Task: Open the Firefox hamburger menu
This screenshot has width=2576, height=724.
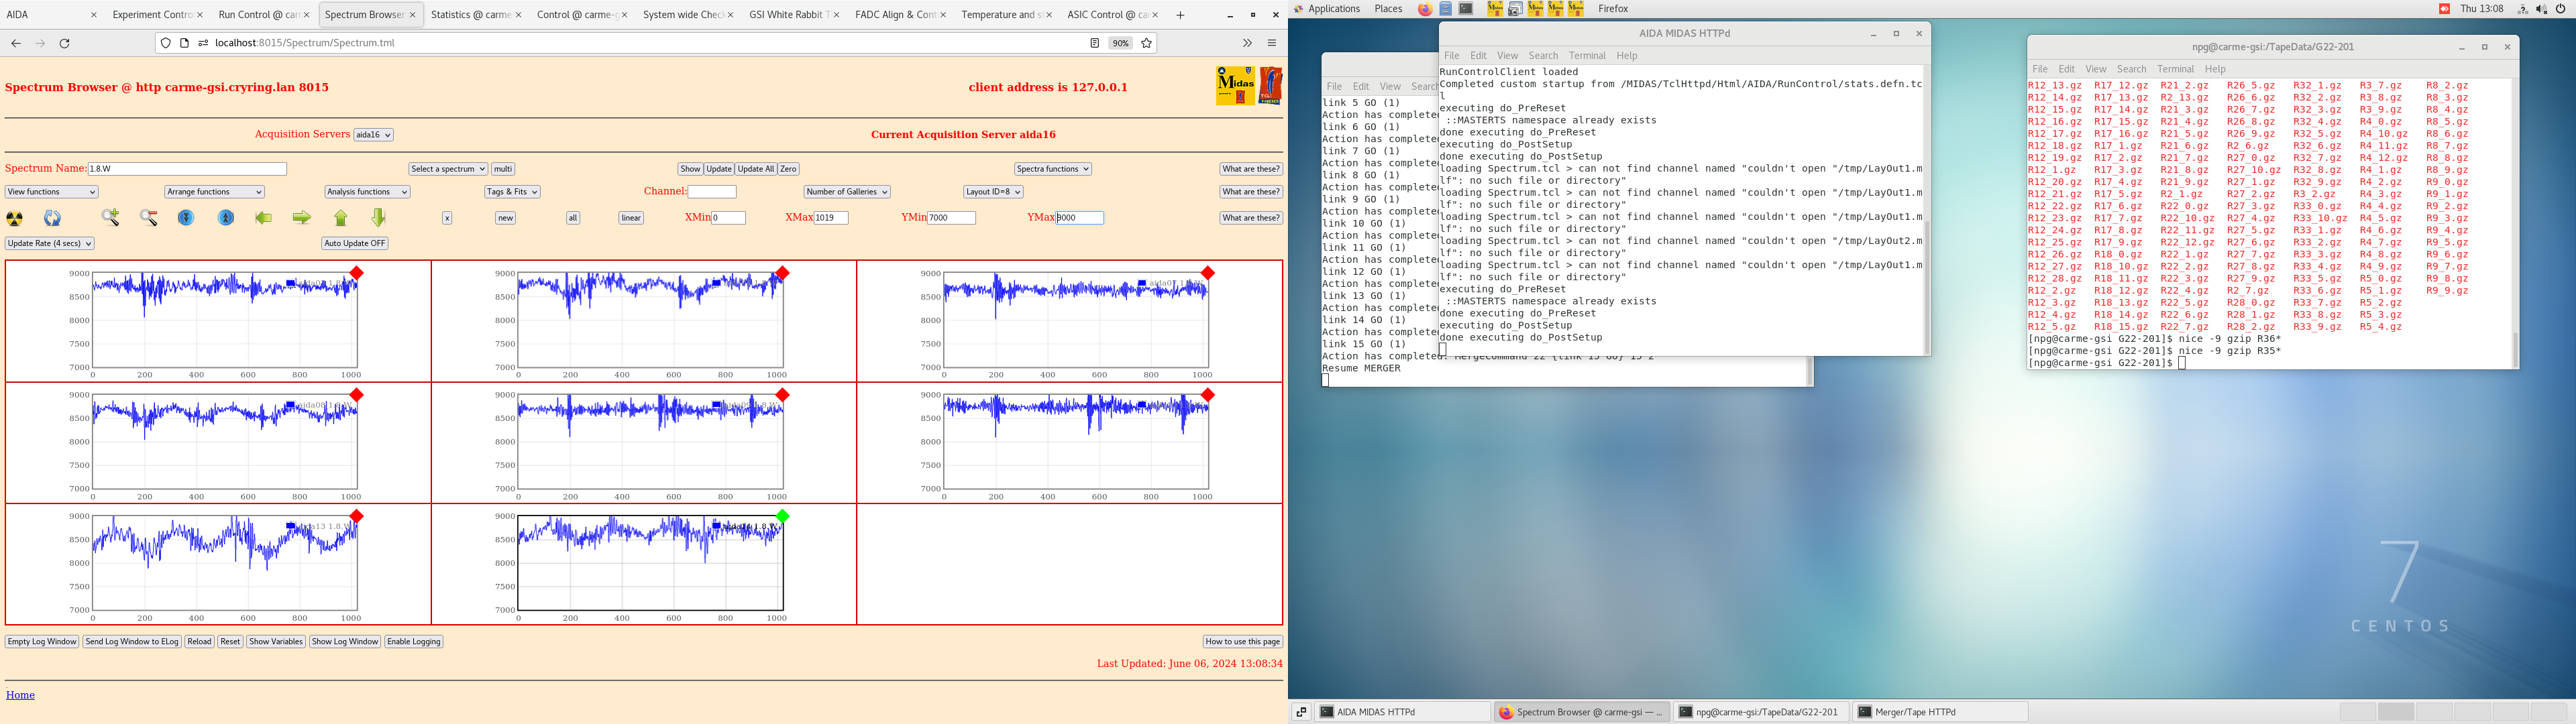Action: tap(1272, 43)
